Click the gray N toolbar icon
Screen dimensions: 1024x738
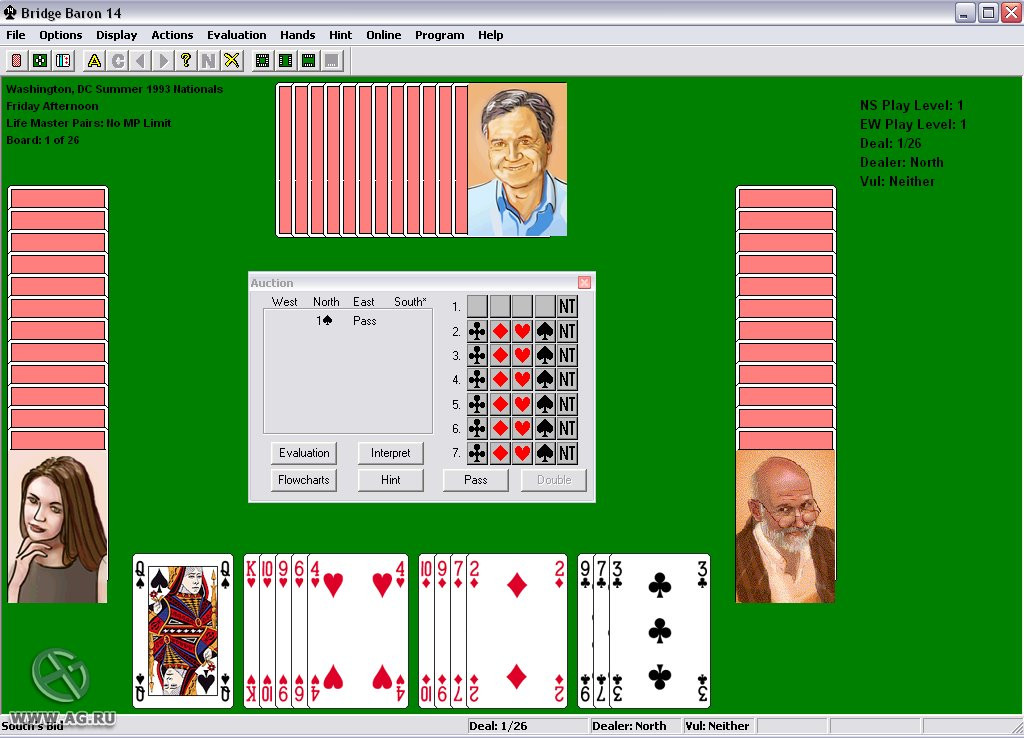[209, 61]
